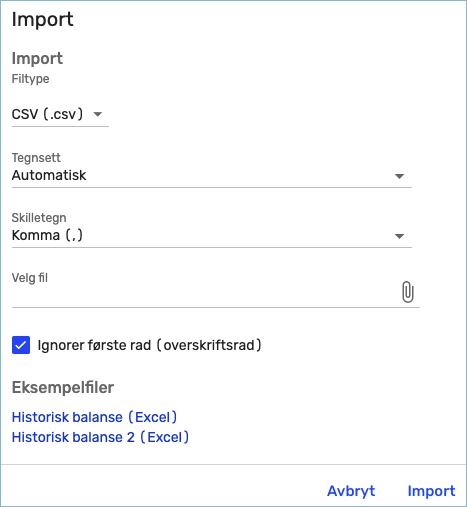Open the Historisk balanse (Excel) link
The image size is (467, 507).
pos(94,417)
